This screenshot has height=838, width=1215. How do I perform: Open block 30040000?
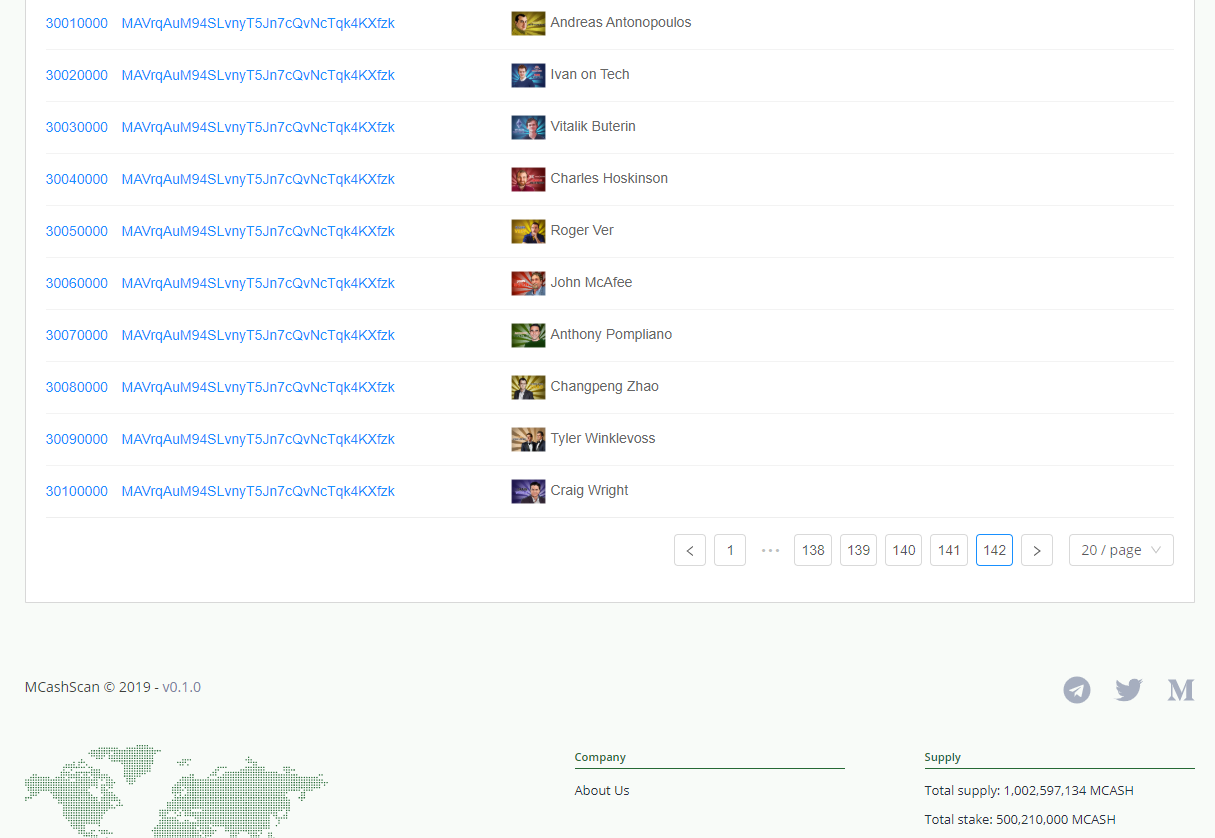click(x=77, y=179)
